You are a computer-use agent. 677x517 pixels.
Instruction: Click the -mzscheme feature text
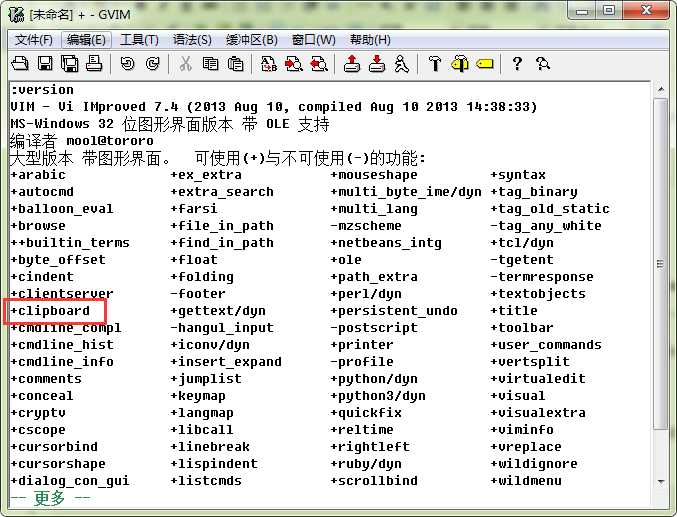(x=366, y=226)
